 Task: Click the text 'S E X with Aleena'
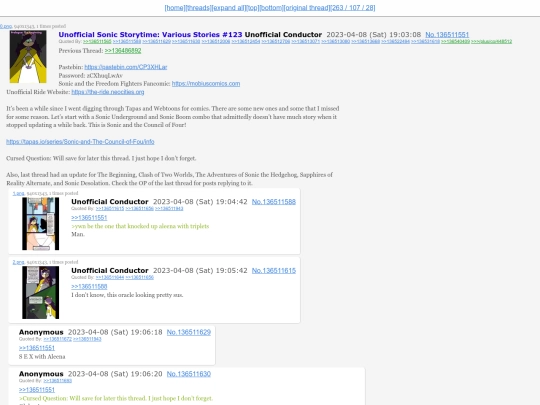pyautogui.click(x=42, y=357)
